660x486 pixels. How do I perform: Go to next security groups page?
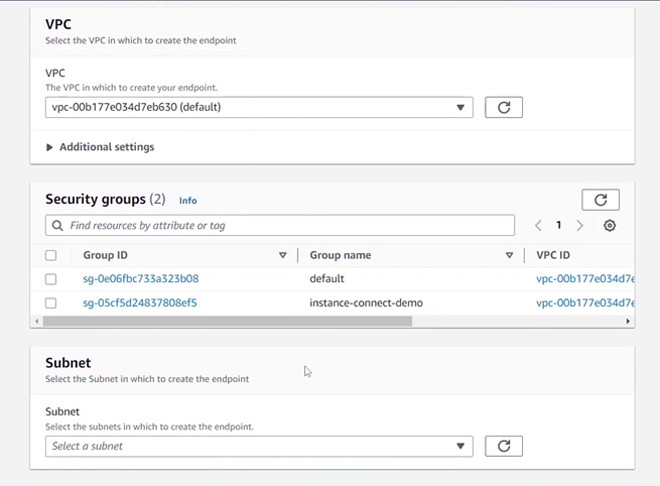coord(580,226)
